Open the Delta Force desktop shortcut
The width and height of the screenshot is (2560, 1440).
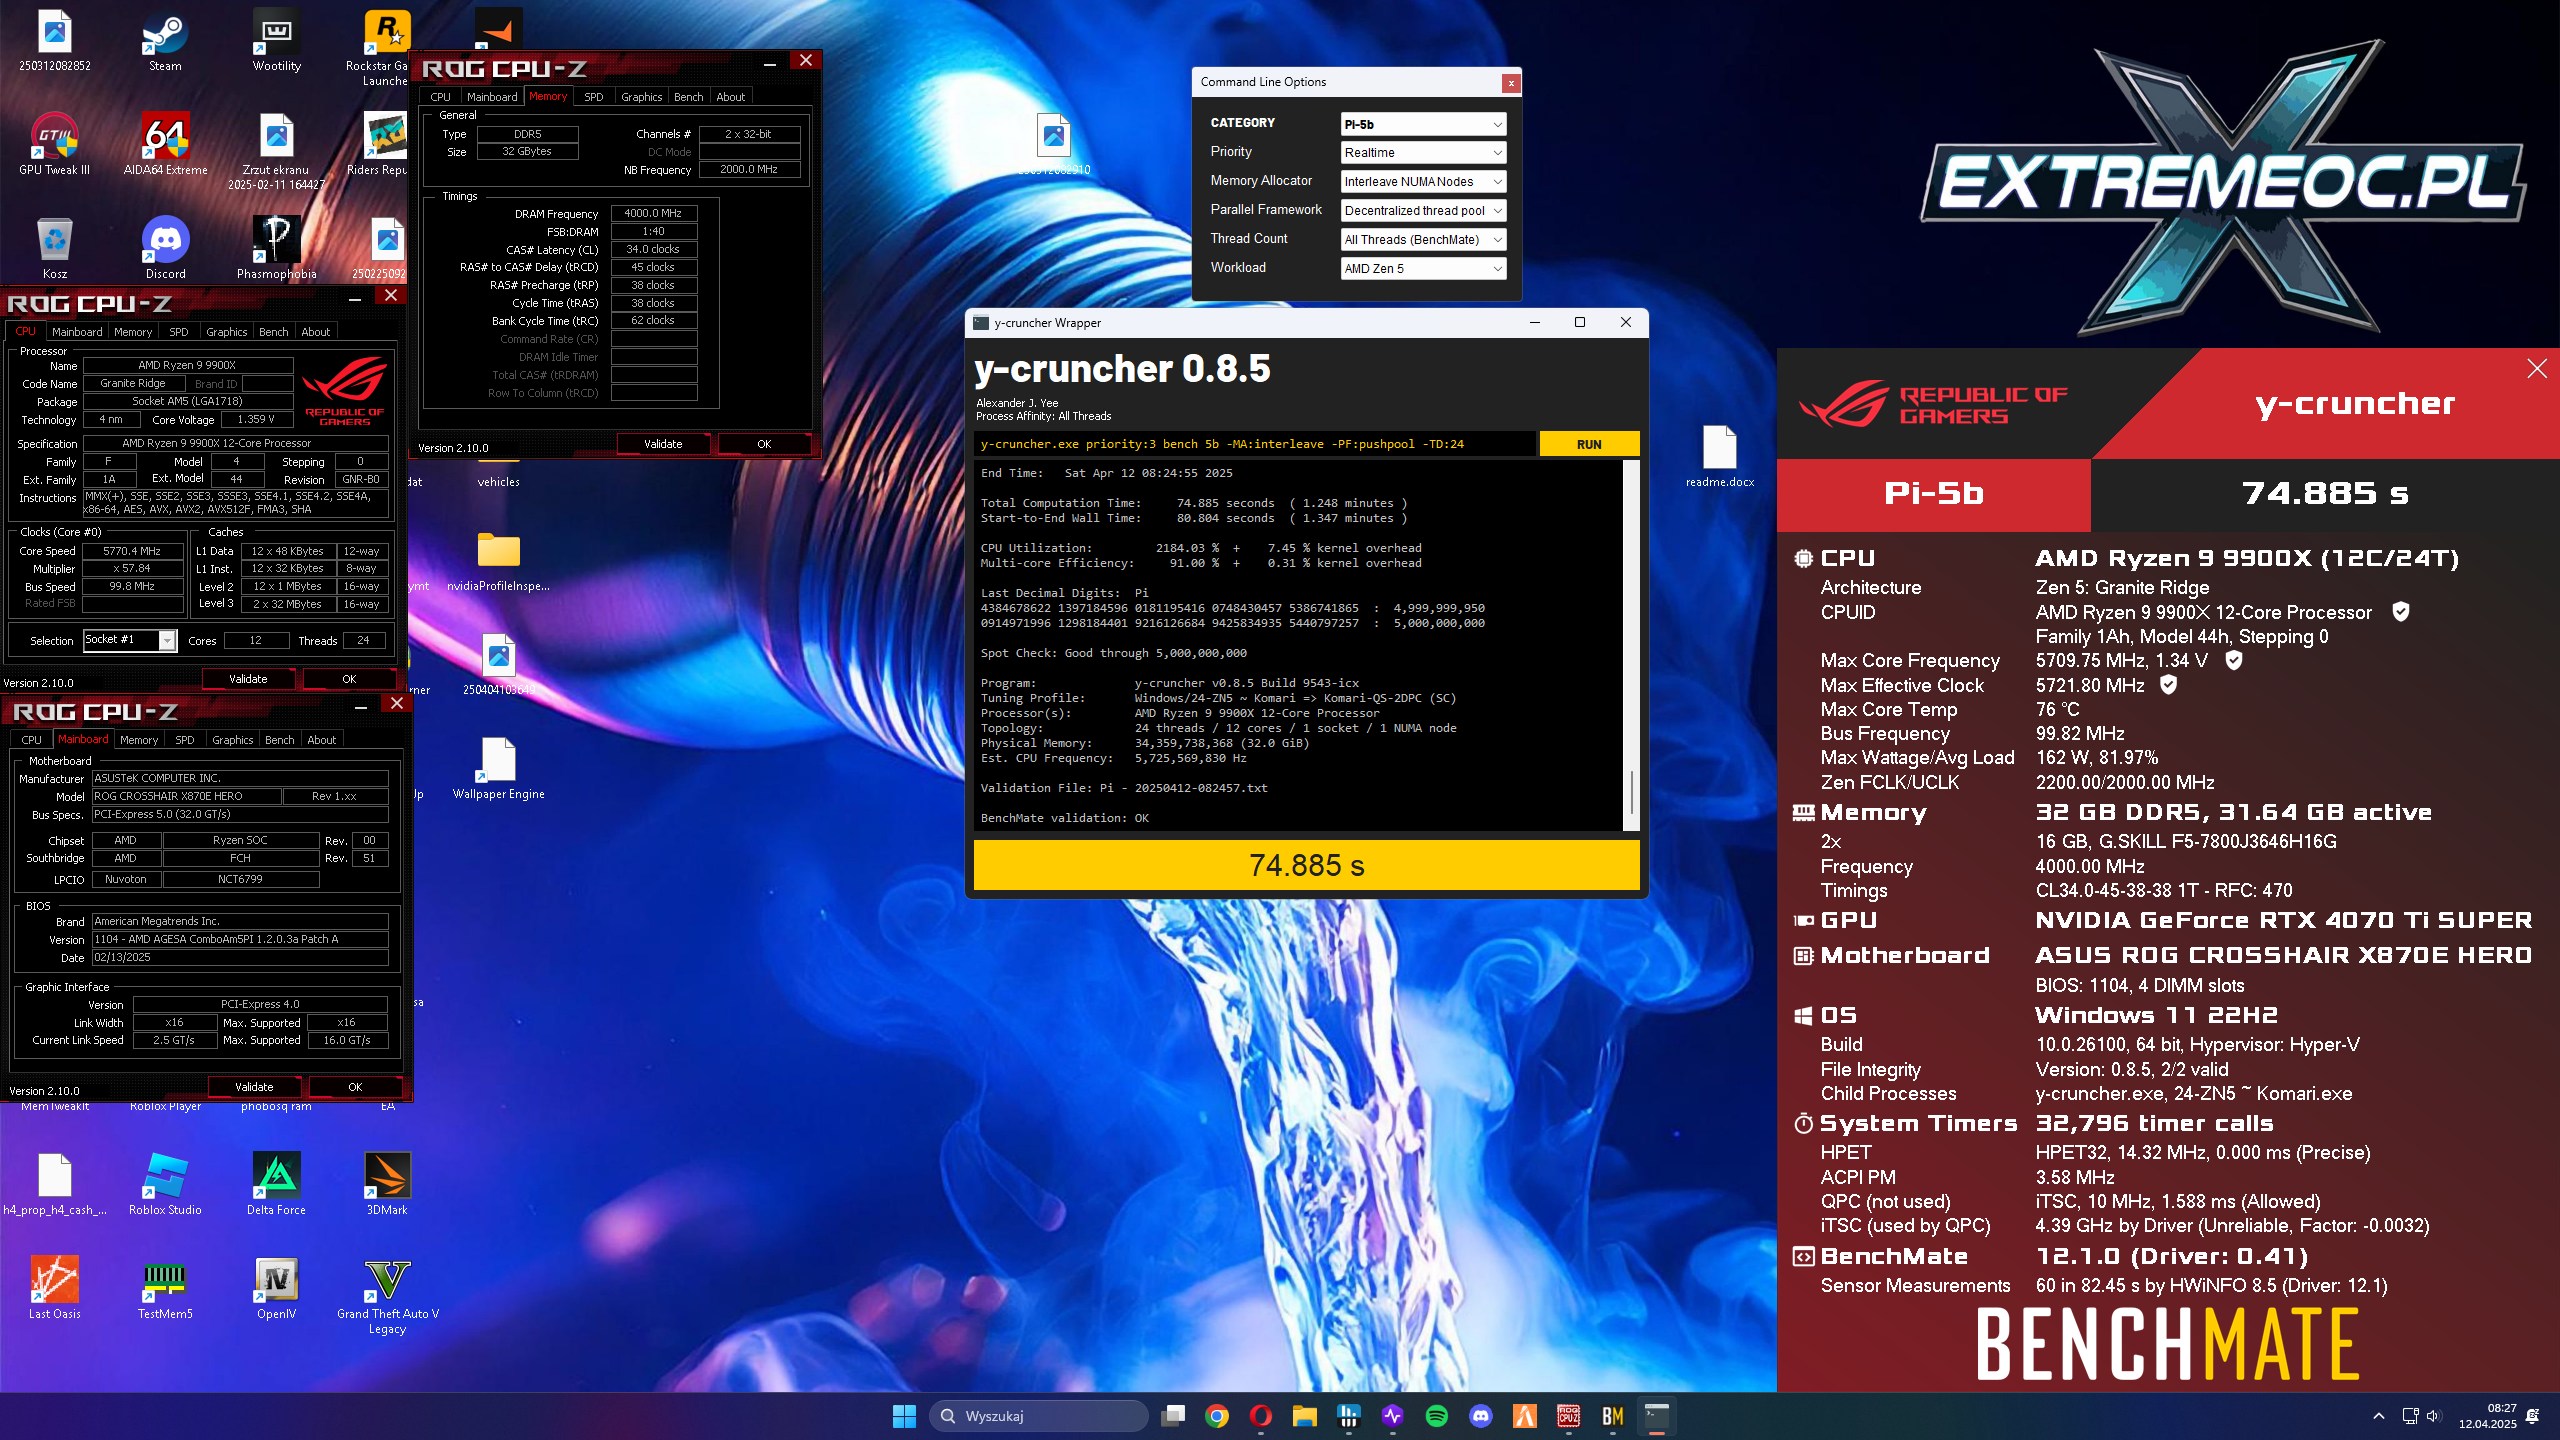(276, 1185)
